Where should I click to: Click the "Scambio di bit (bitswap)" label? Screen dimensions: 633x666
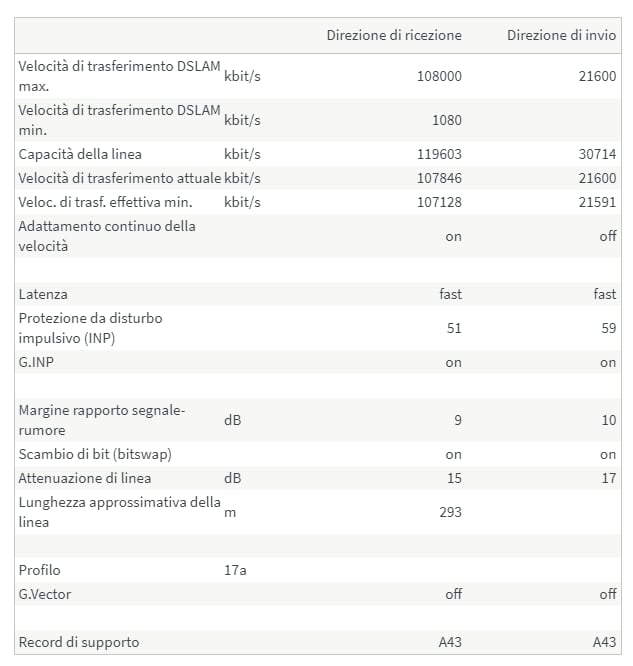click(95, 454)
